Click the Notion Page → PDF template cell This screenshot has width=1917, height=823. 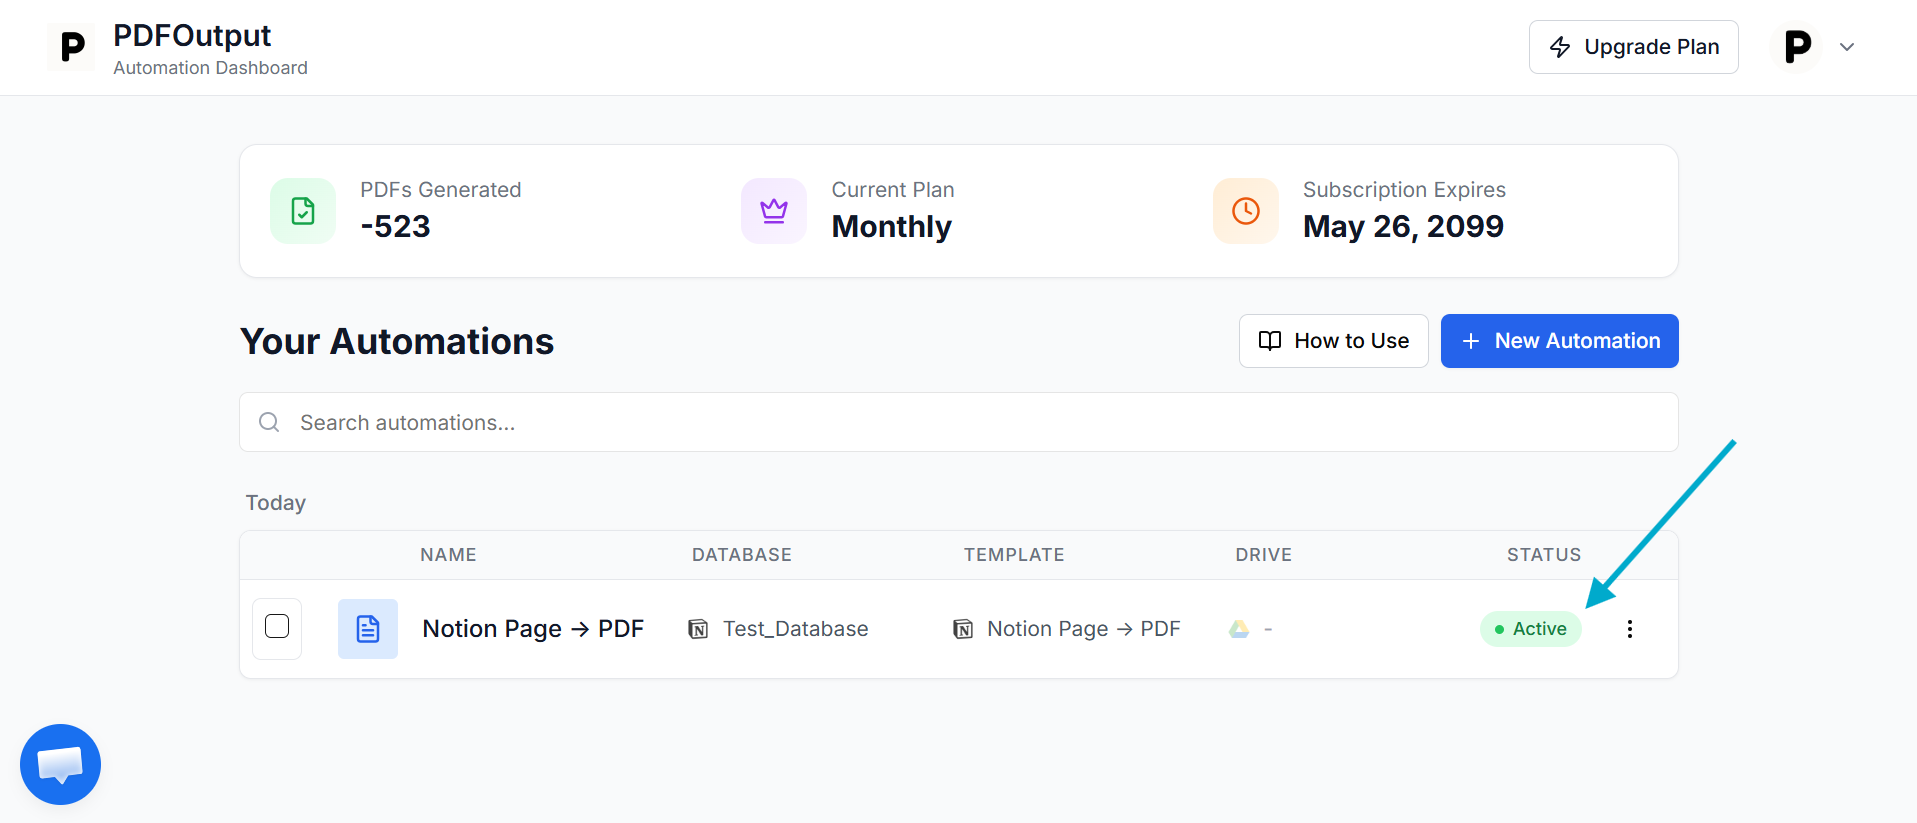pos(1084,629)
